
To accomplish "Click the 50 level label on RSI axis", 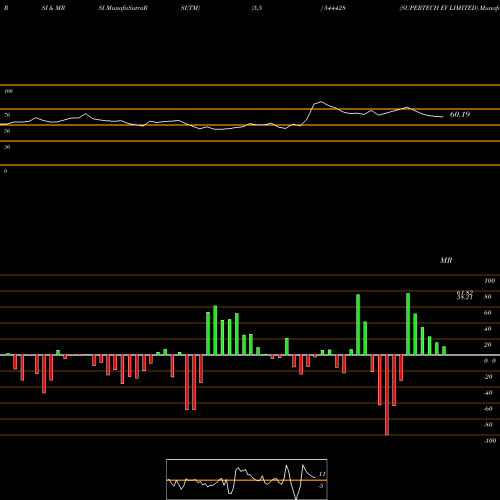I will [7, 131].
